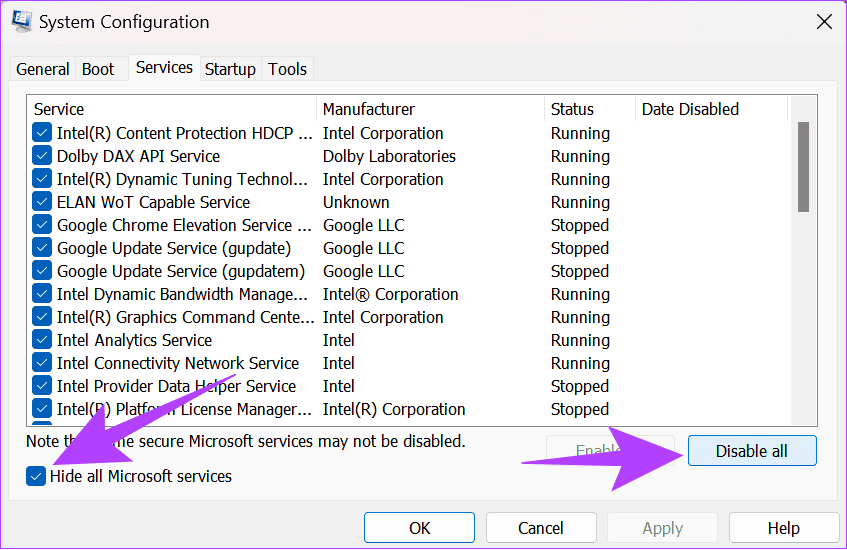Close the System Configuration window
This screenshot has height=550, width=847.
pyautogui.click(x=823, y=21)
